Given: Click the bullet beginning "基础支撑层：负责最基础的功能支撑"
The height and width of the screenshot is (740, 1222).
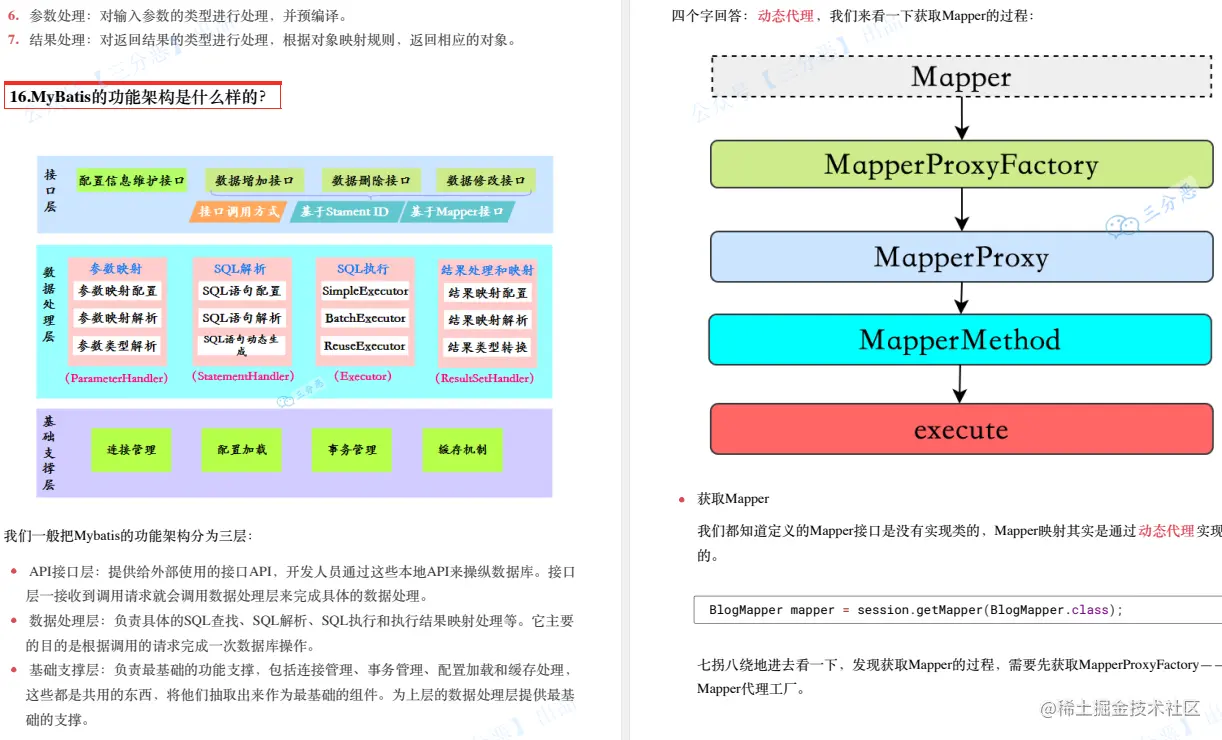Looking at the screenshot, I should point(300,694).
